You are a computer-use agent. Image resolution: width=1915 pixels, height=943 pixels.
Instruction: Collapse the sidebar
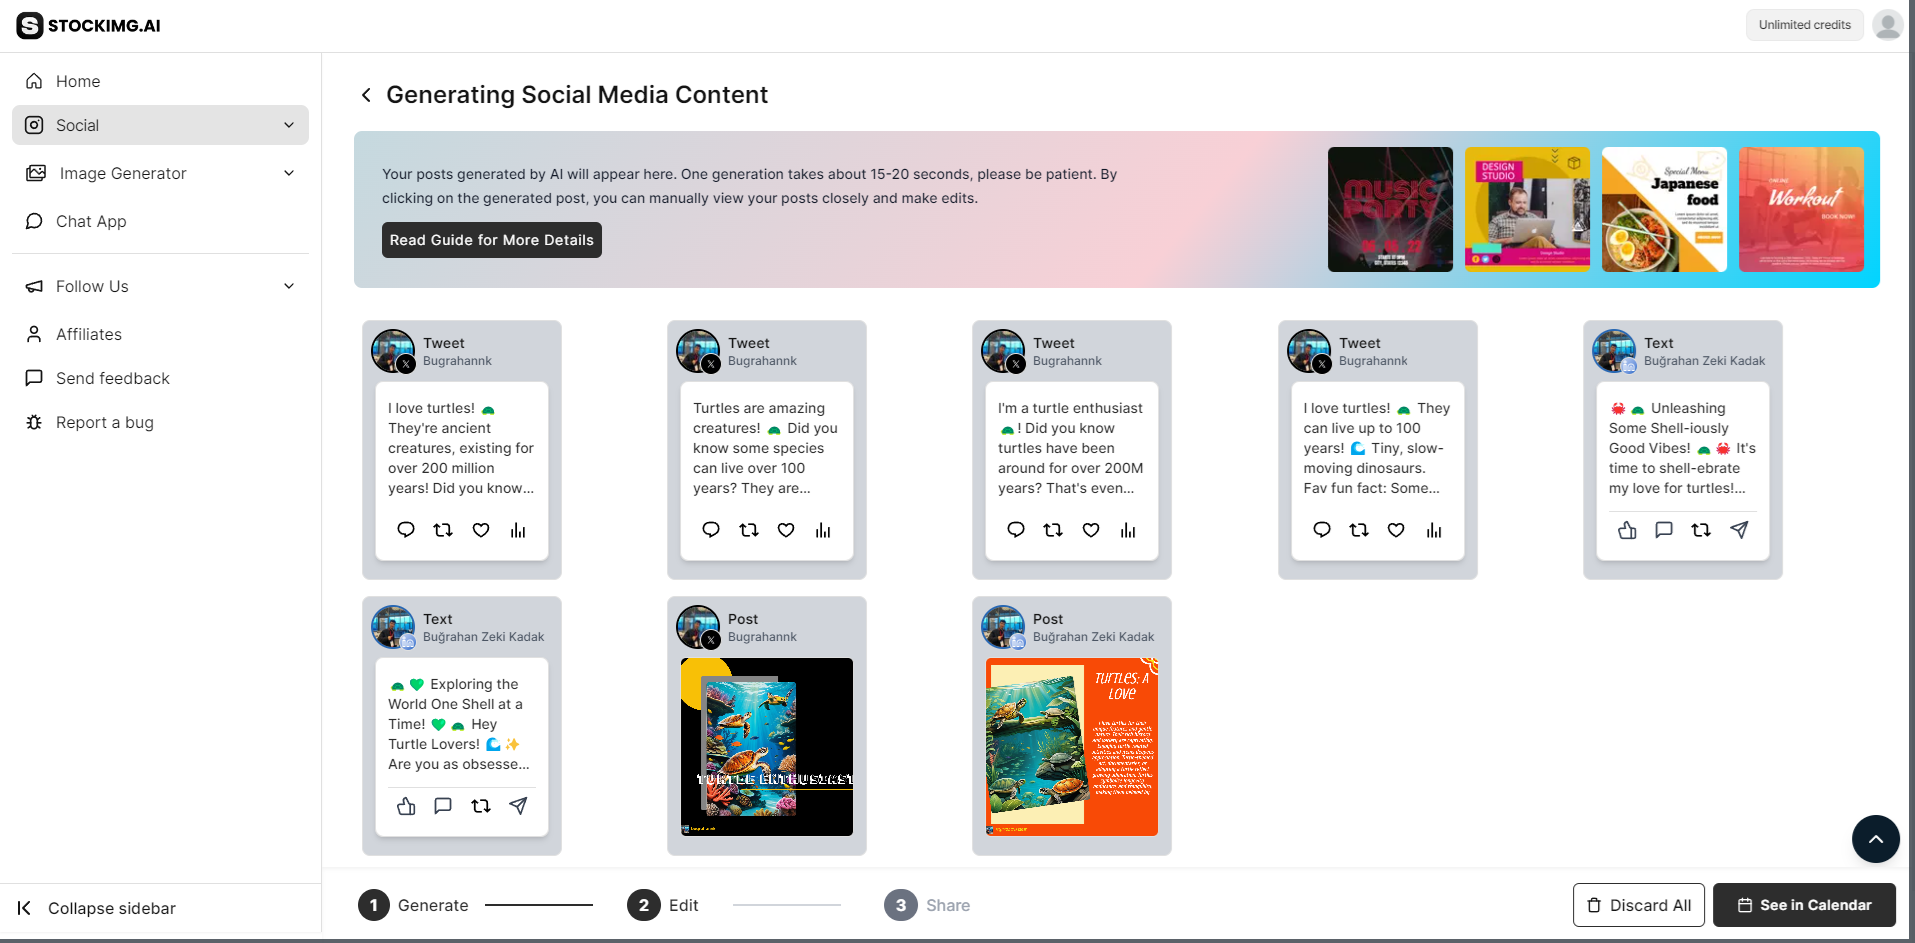pos(113,908)
